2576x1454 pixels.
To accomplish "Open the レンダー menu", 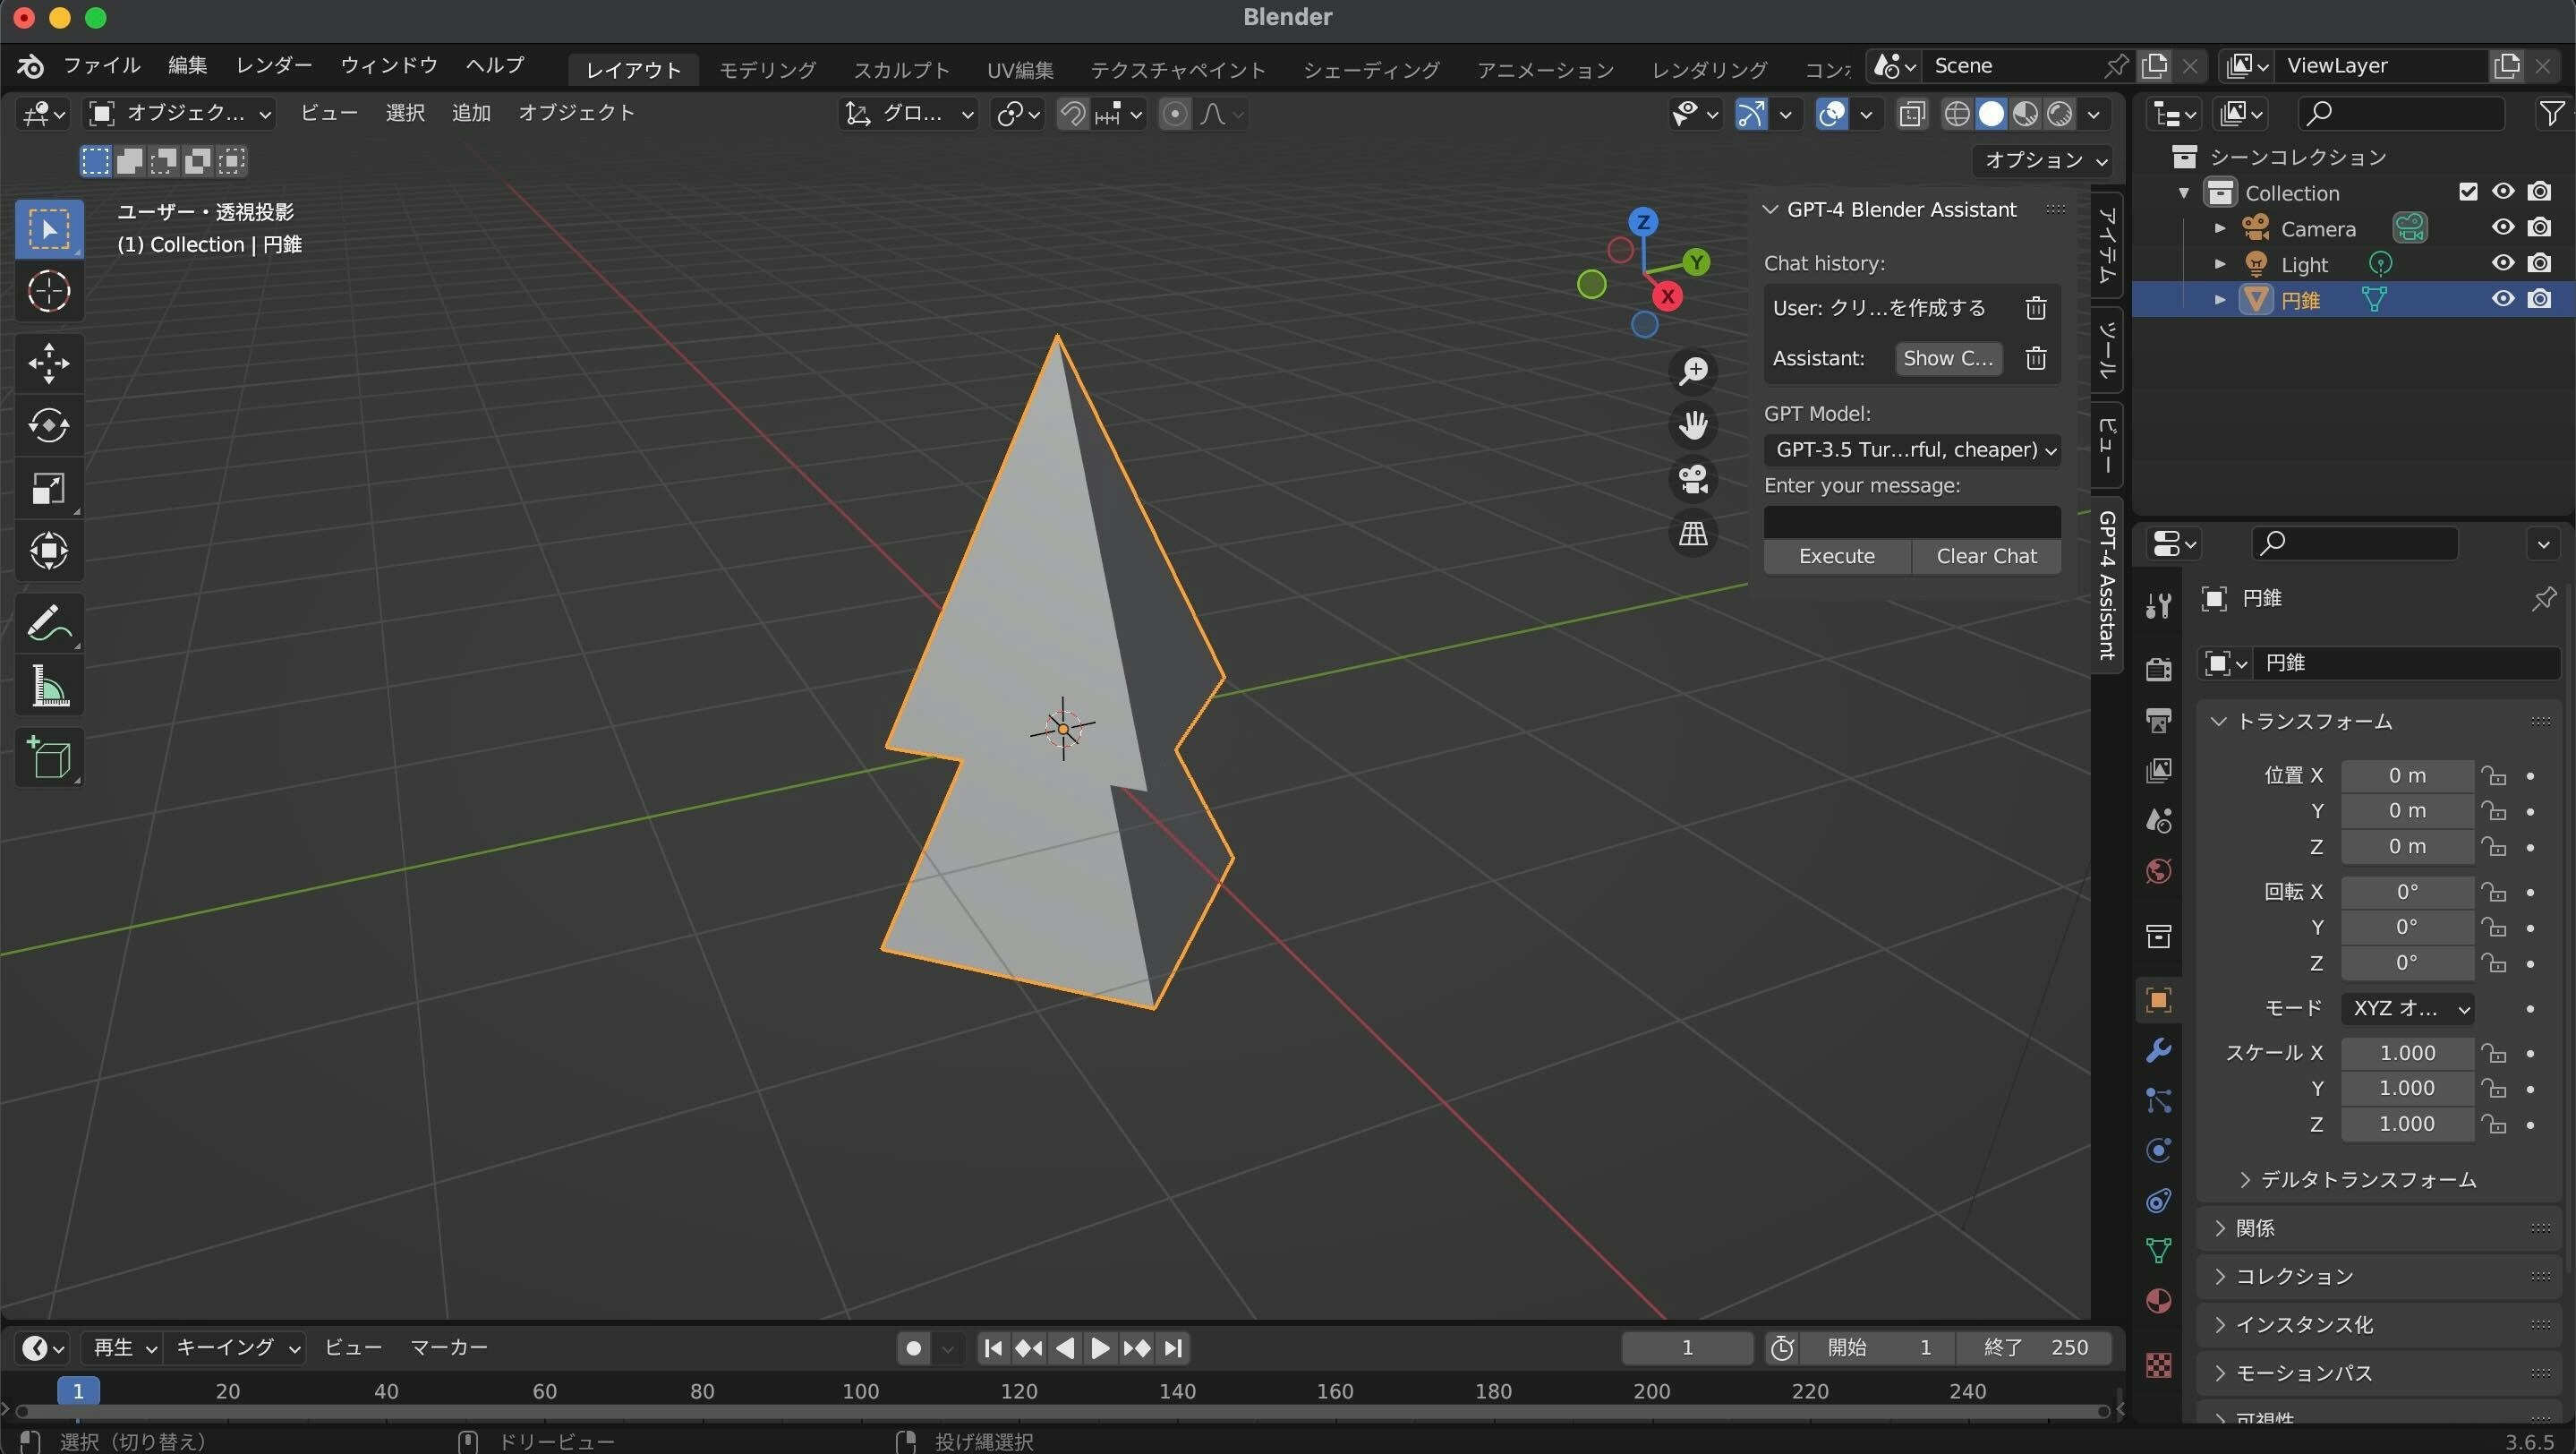I will [273, 66].
